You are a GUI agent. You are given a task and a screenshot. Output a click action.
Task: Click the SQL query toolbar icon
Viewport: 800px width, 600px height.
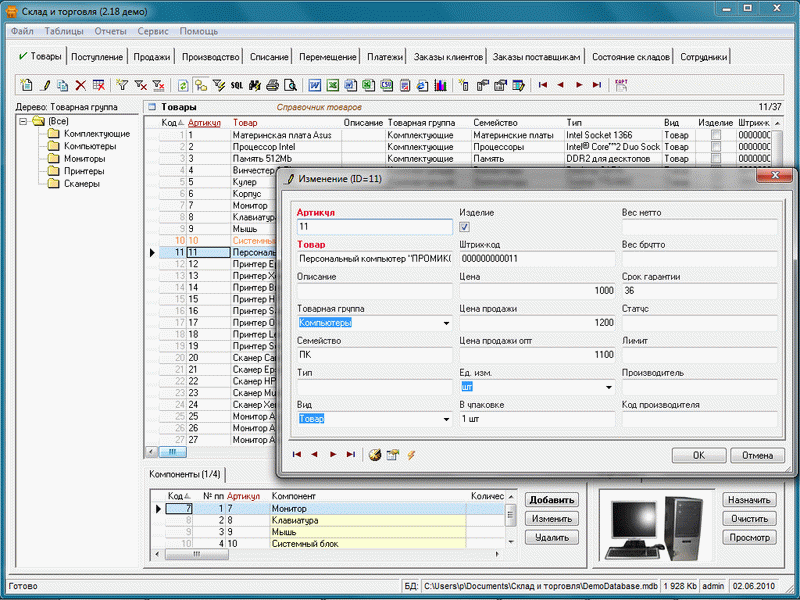(x=235, y=85)
